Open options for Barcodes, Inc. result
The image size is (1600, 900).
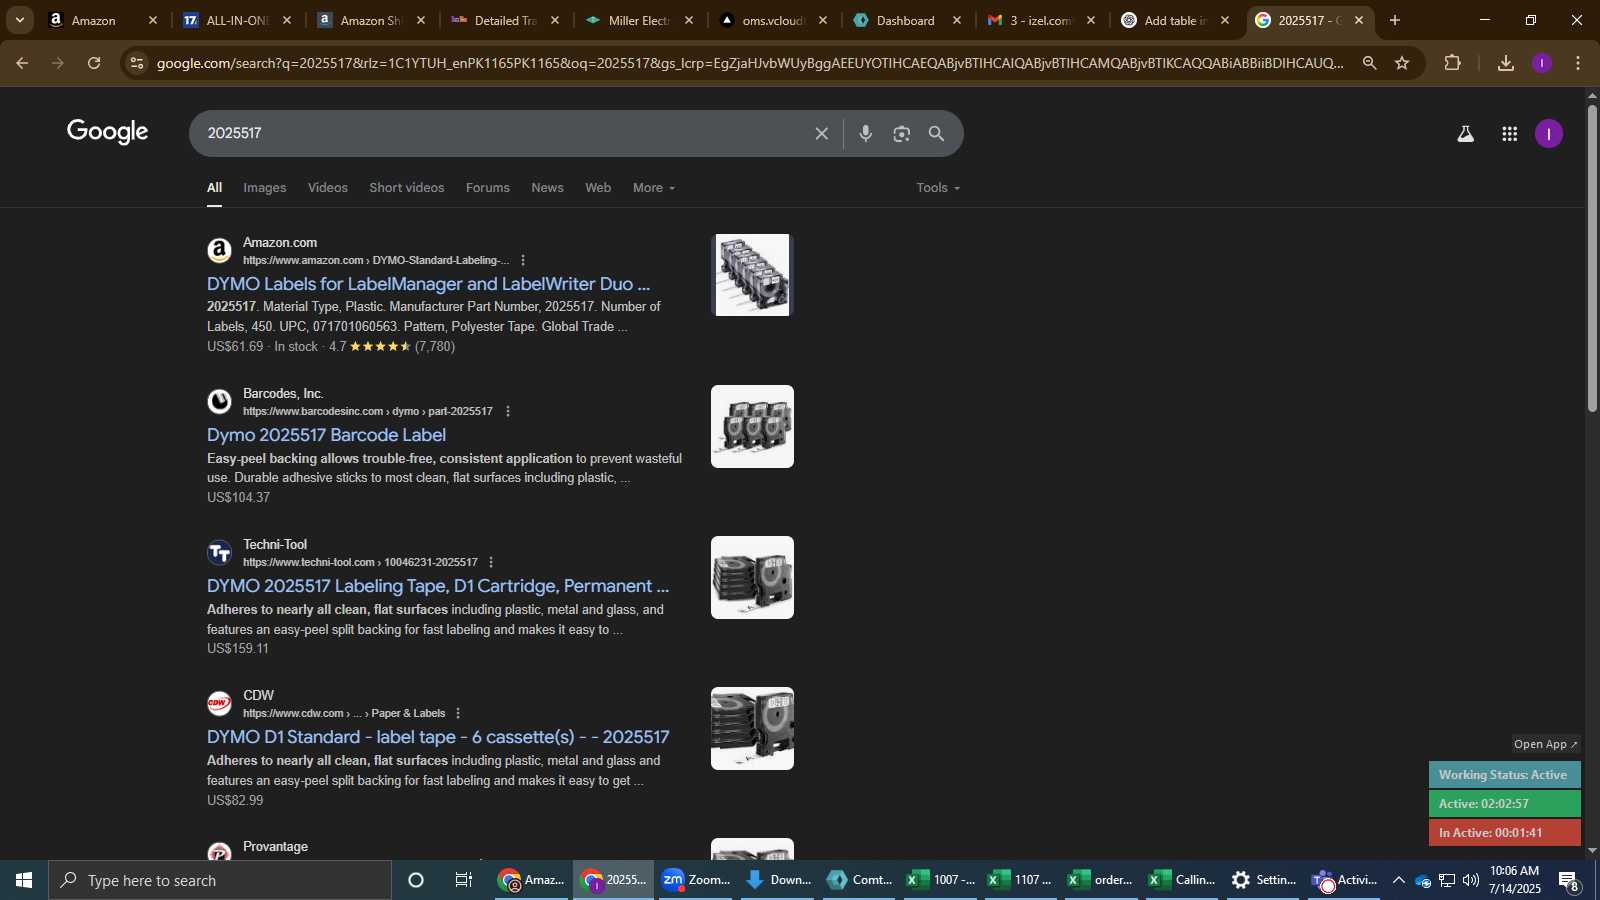(x=508, y=411)
